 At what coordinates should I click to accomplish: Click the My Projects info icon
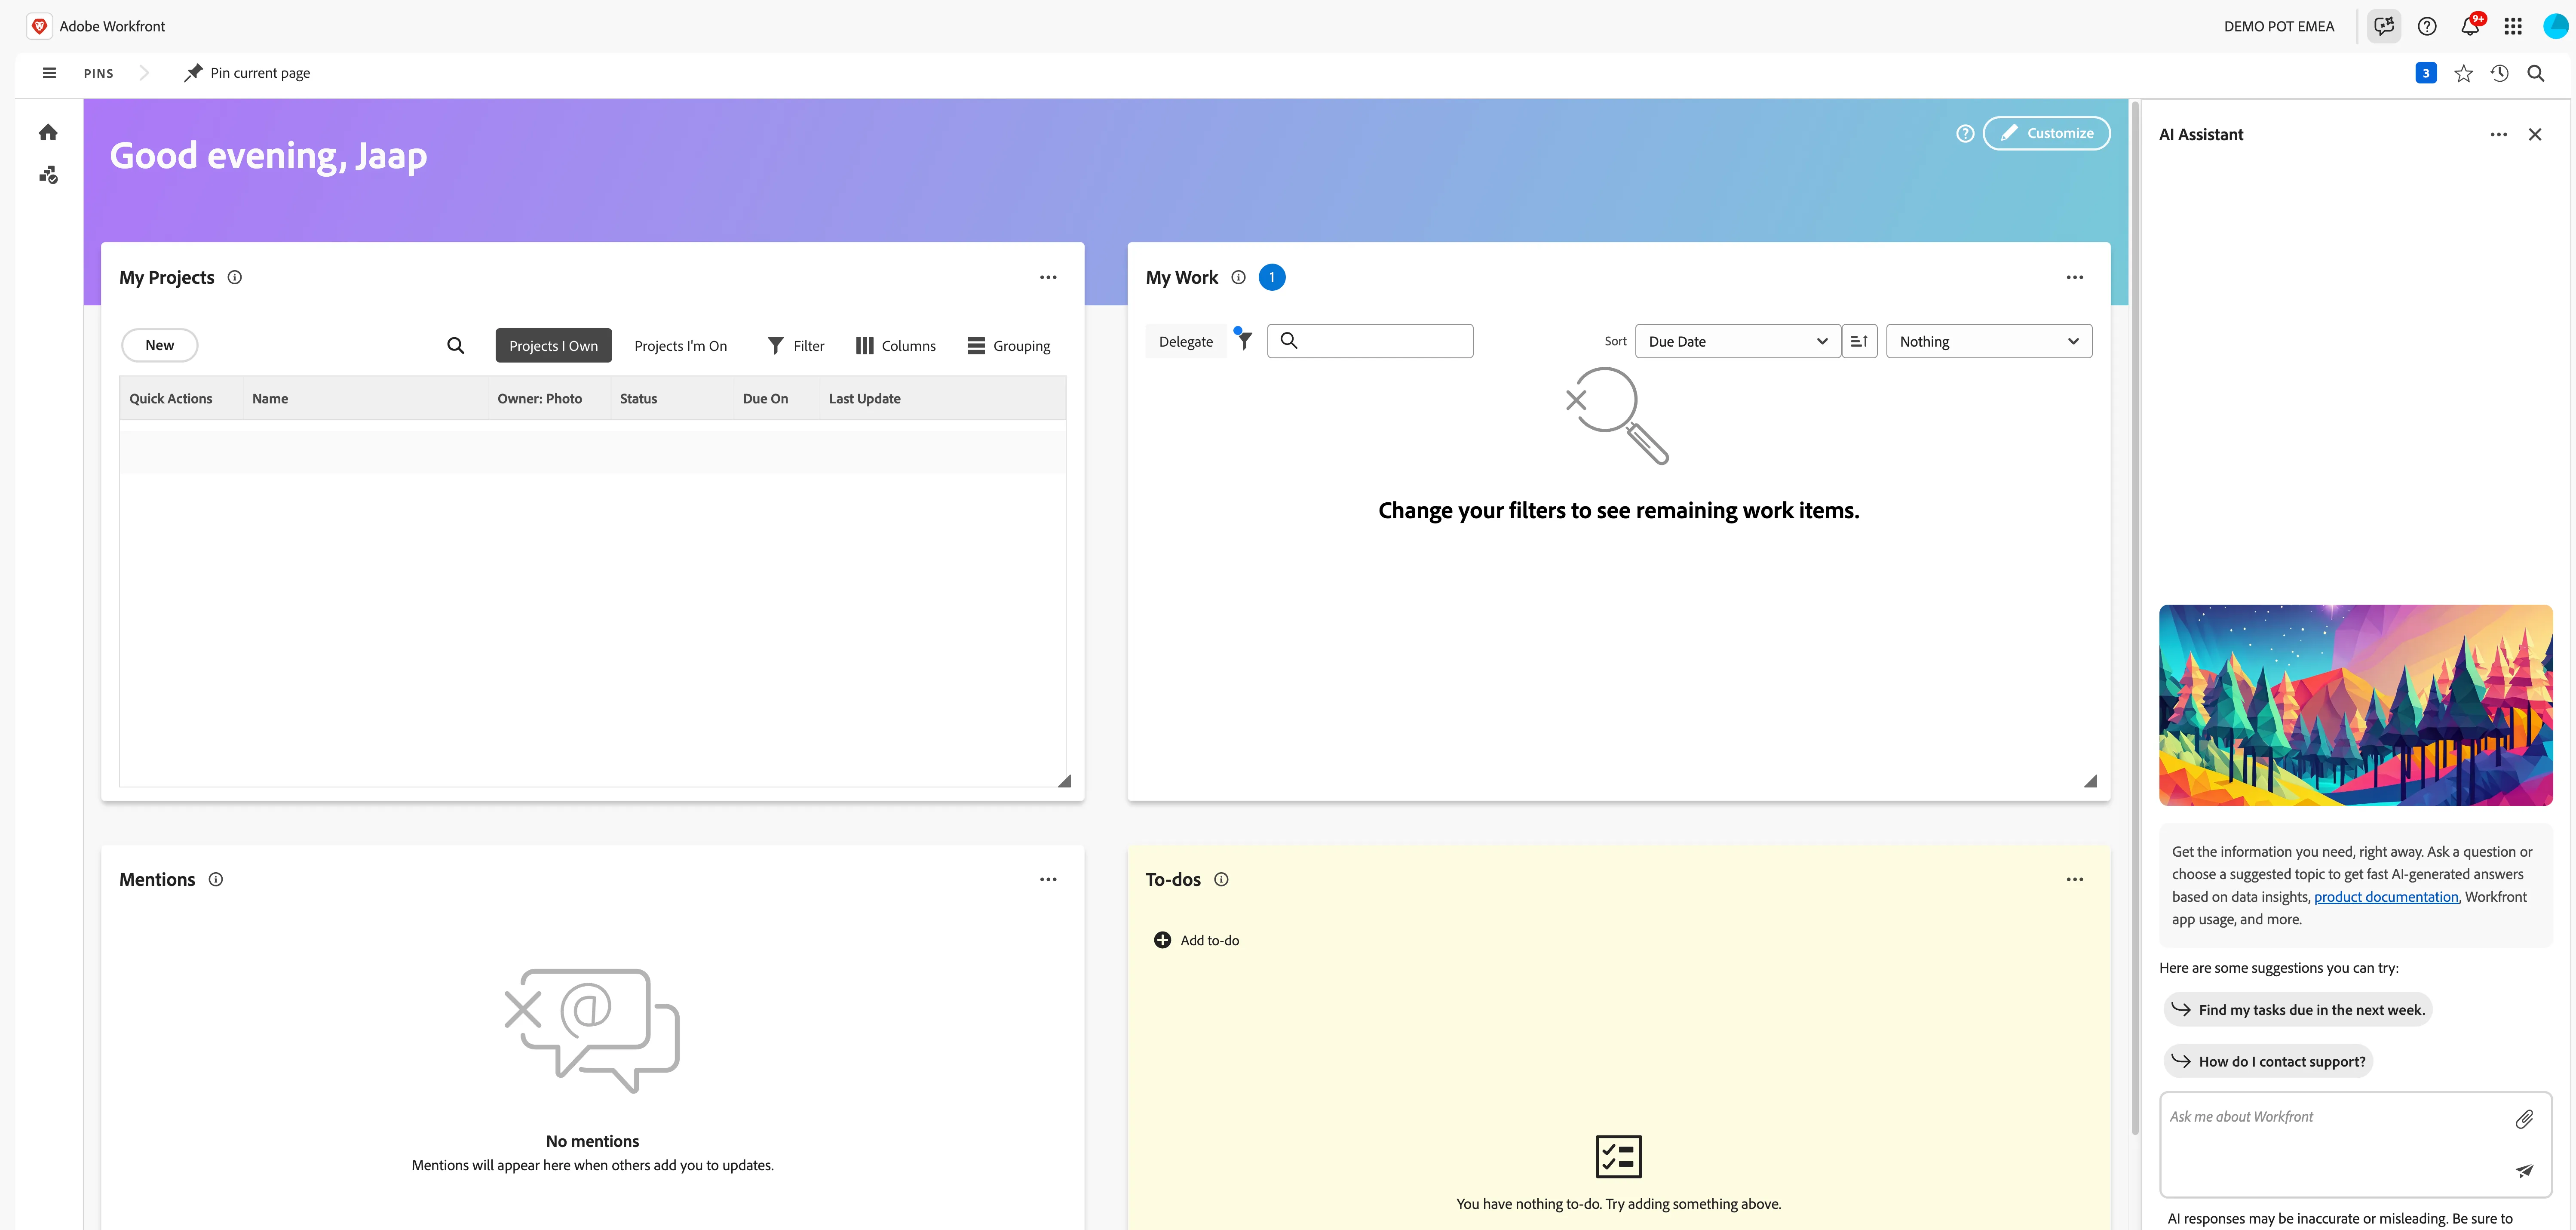[235, 278]
